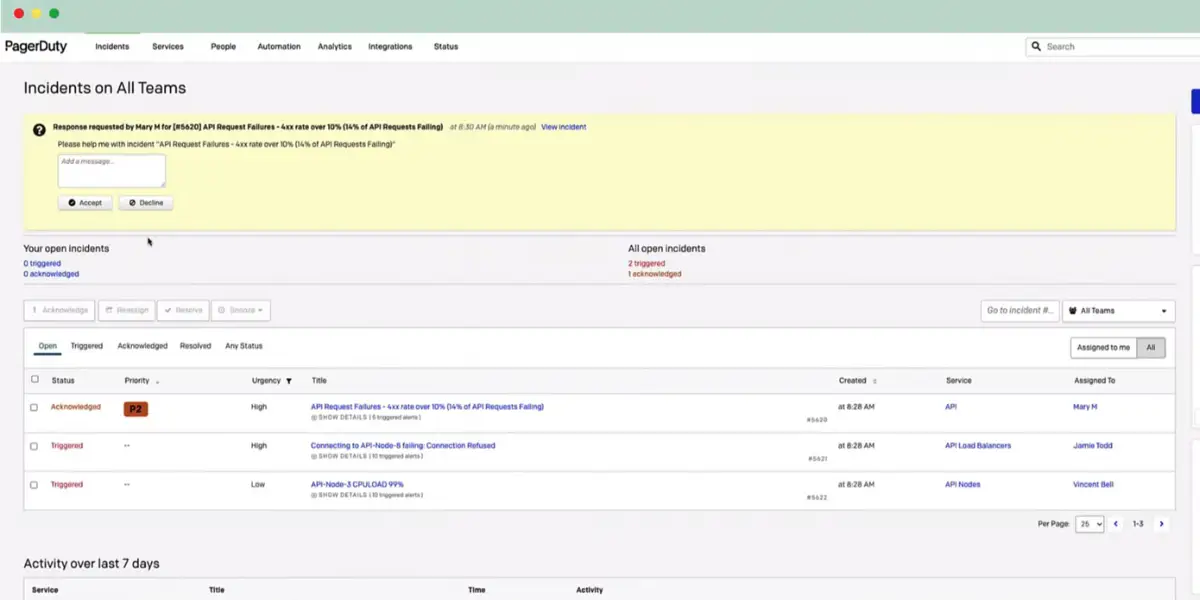Open the Incidents menu
The width and height of the screenshot is (1200, 600).
point(112,47)
